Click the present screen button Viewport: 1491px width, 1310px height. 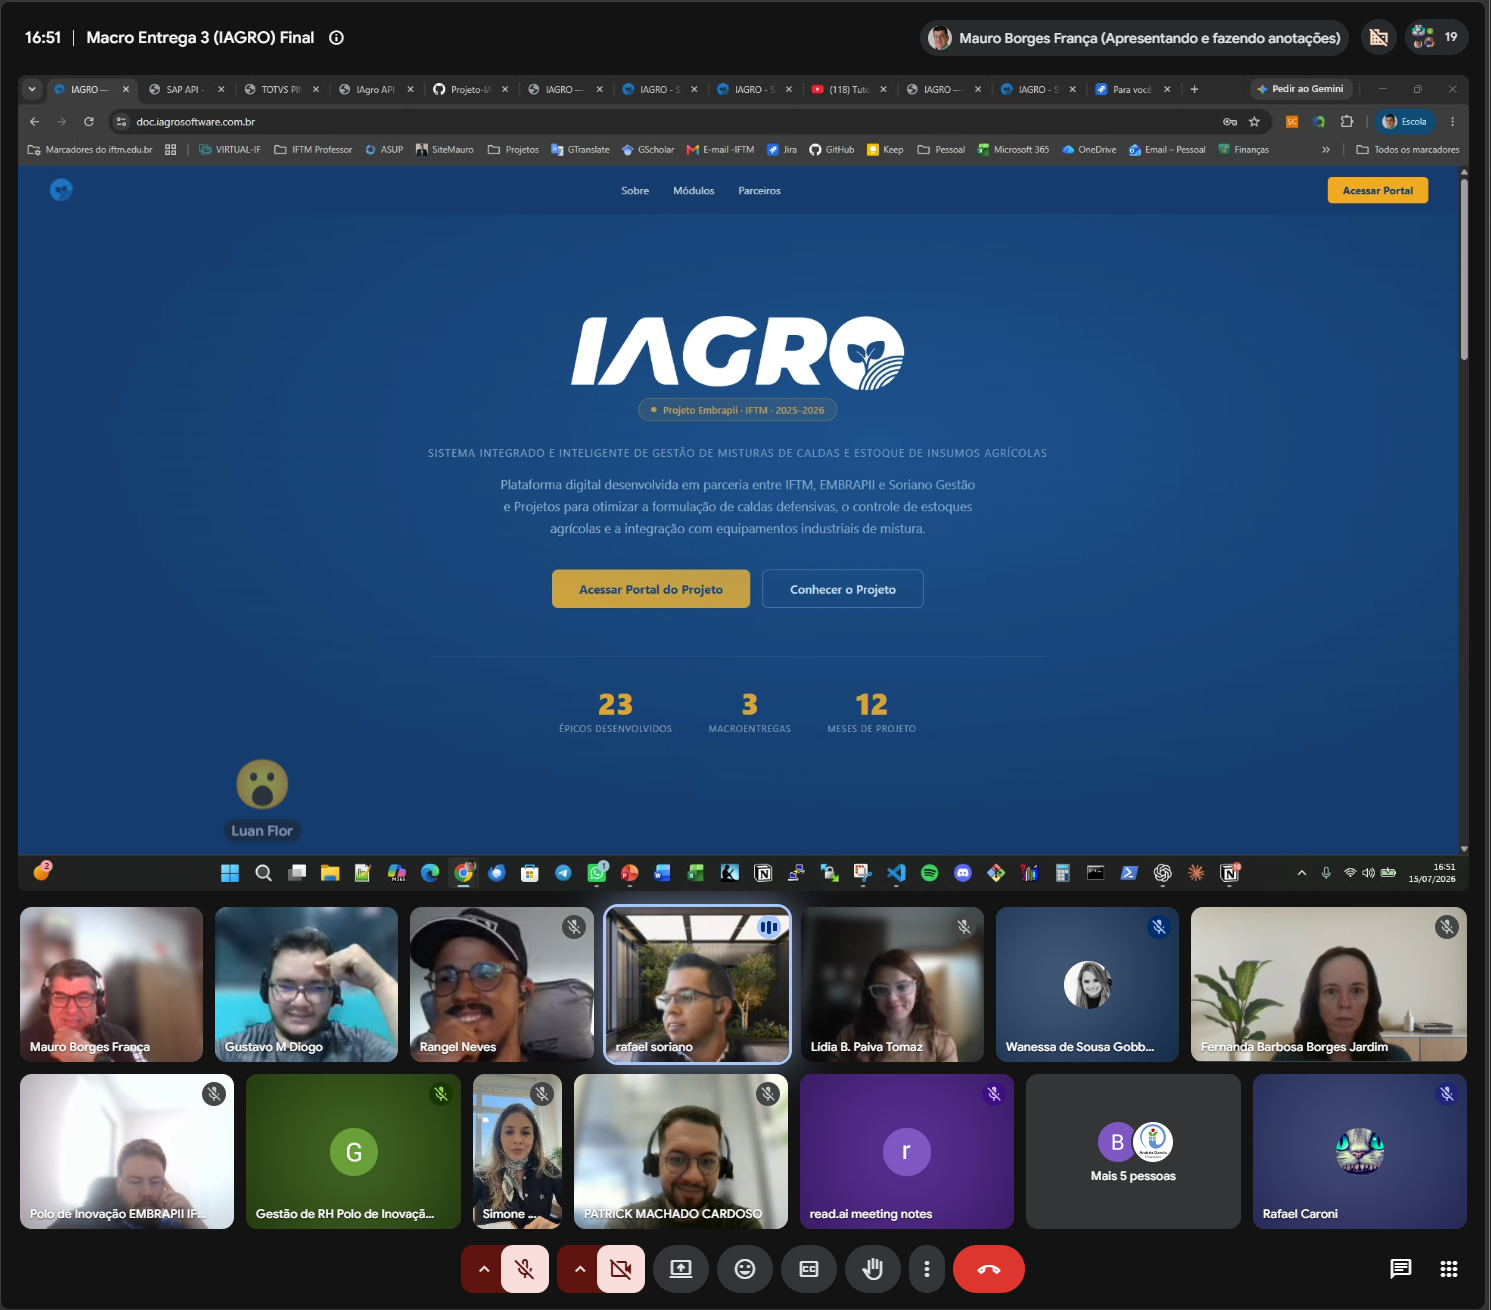pyautogui.click(x=681, y=1269)
